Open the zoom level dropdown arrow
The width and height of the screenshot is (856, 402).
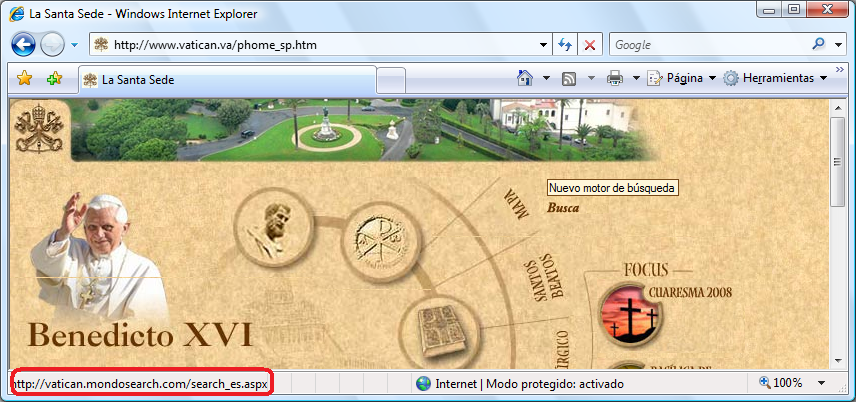(821, 383)
